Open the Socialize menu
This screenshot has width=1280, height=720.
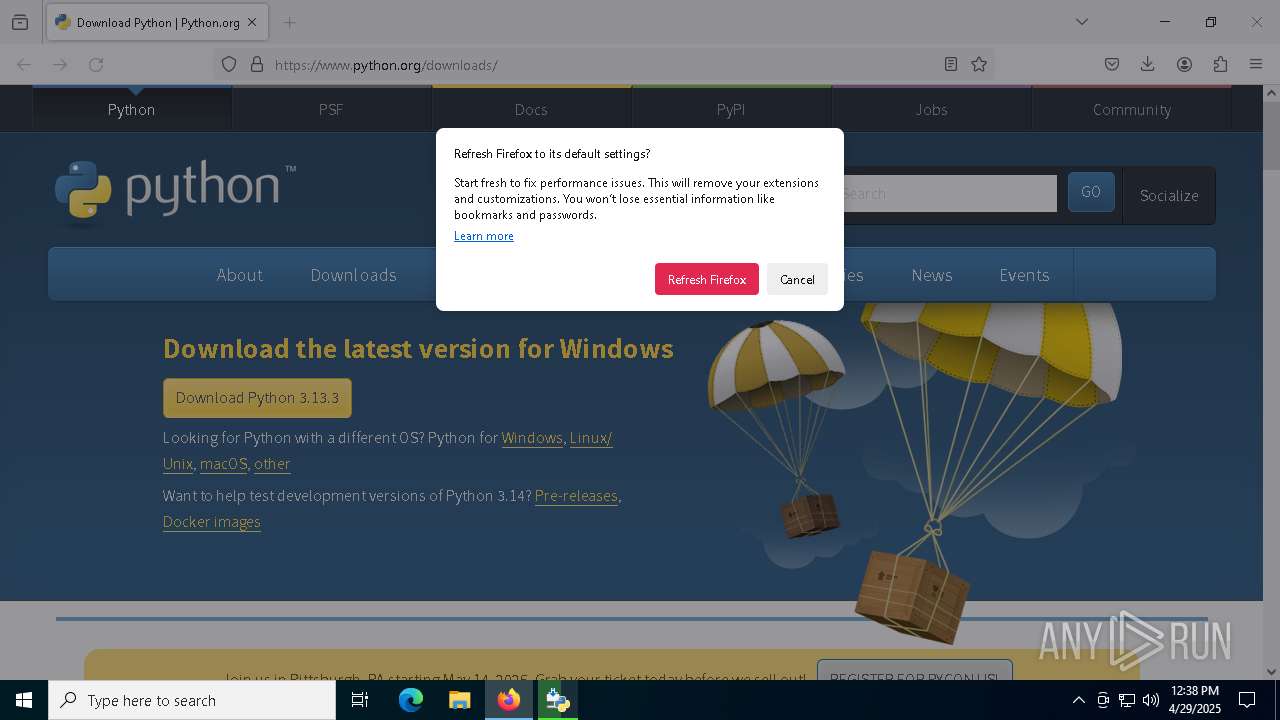click(x=1169, y=195)
